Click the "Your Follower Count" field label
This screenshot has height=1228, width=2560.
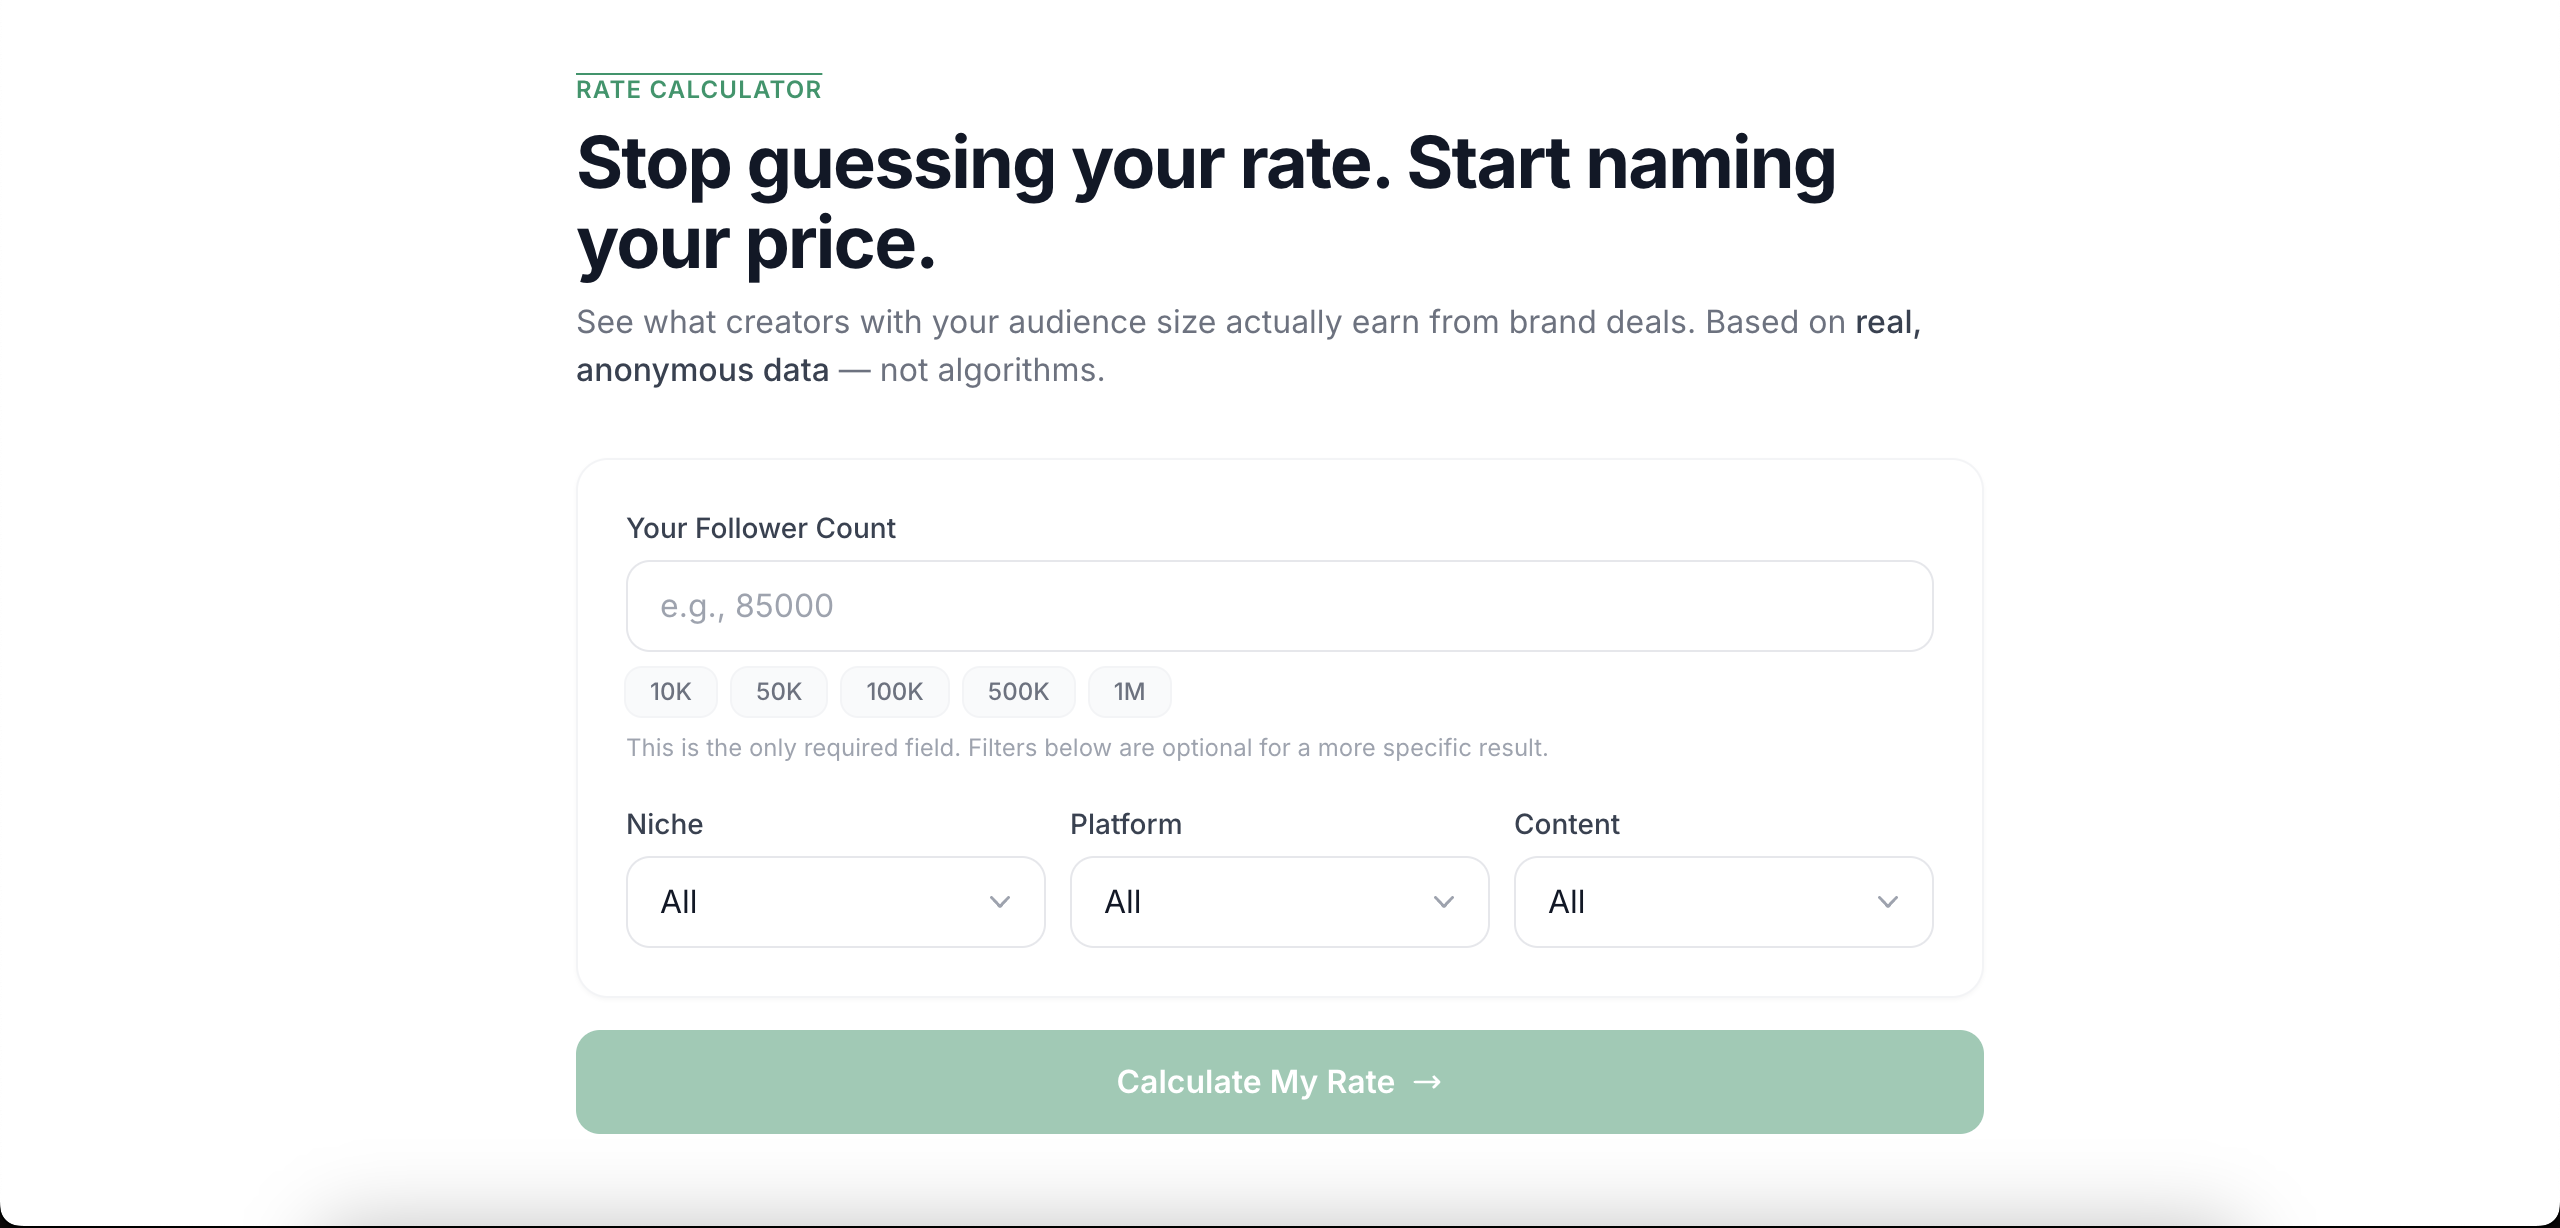pyautogui.click(x=760, y=528)
